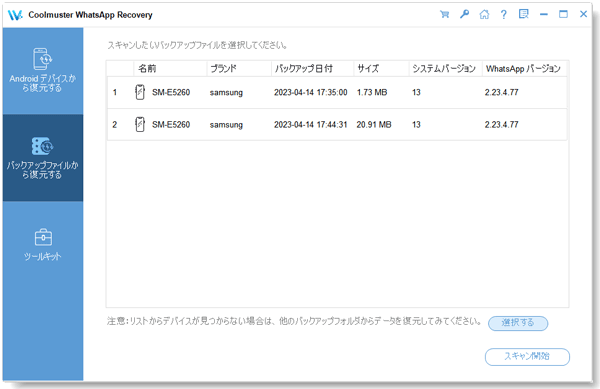Image resolution: width=600 pixels, height=389 pixels.
Task: Click system version 13 in row 1
Action: [x=416, y=92]
